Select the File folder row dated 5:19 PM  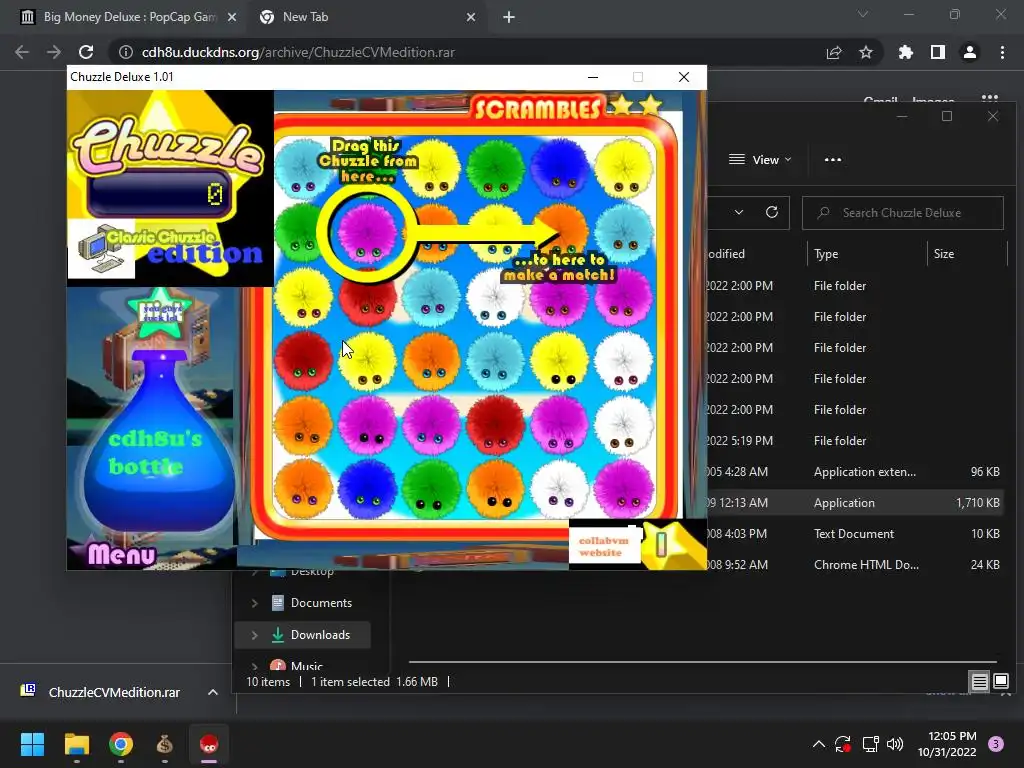coord(856,440)
